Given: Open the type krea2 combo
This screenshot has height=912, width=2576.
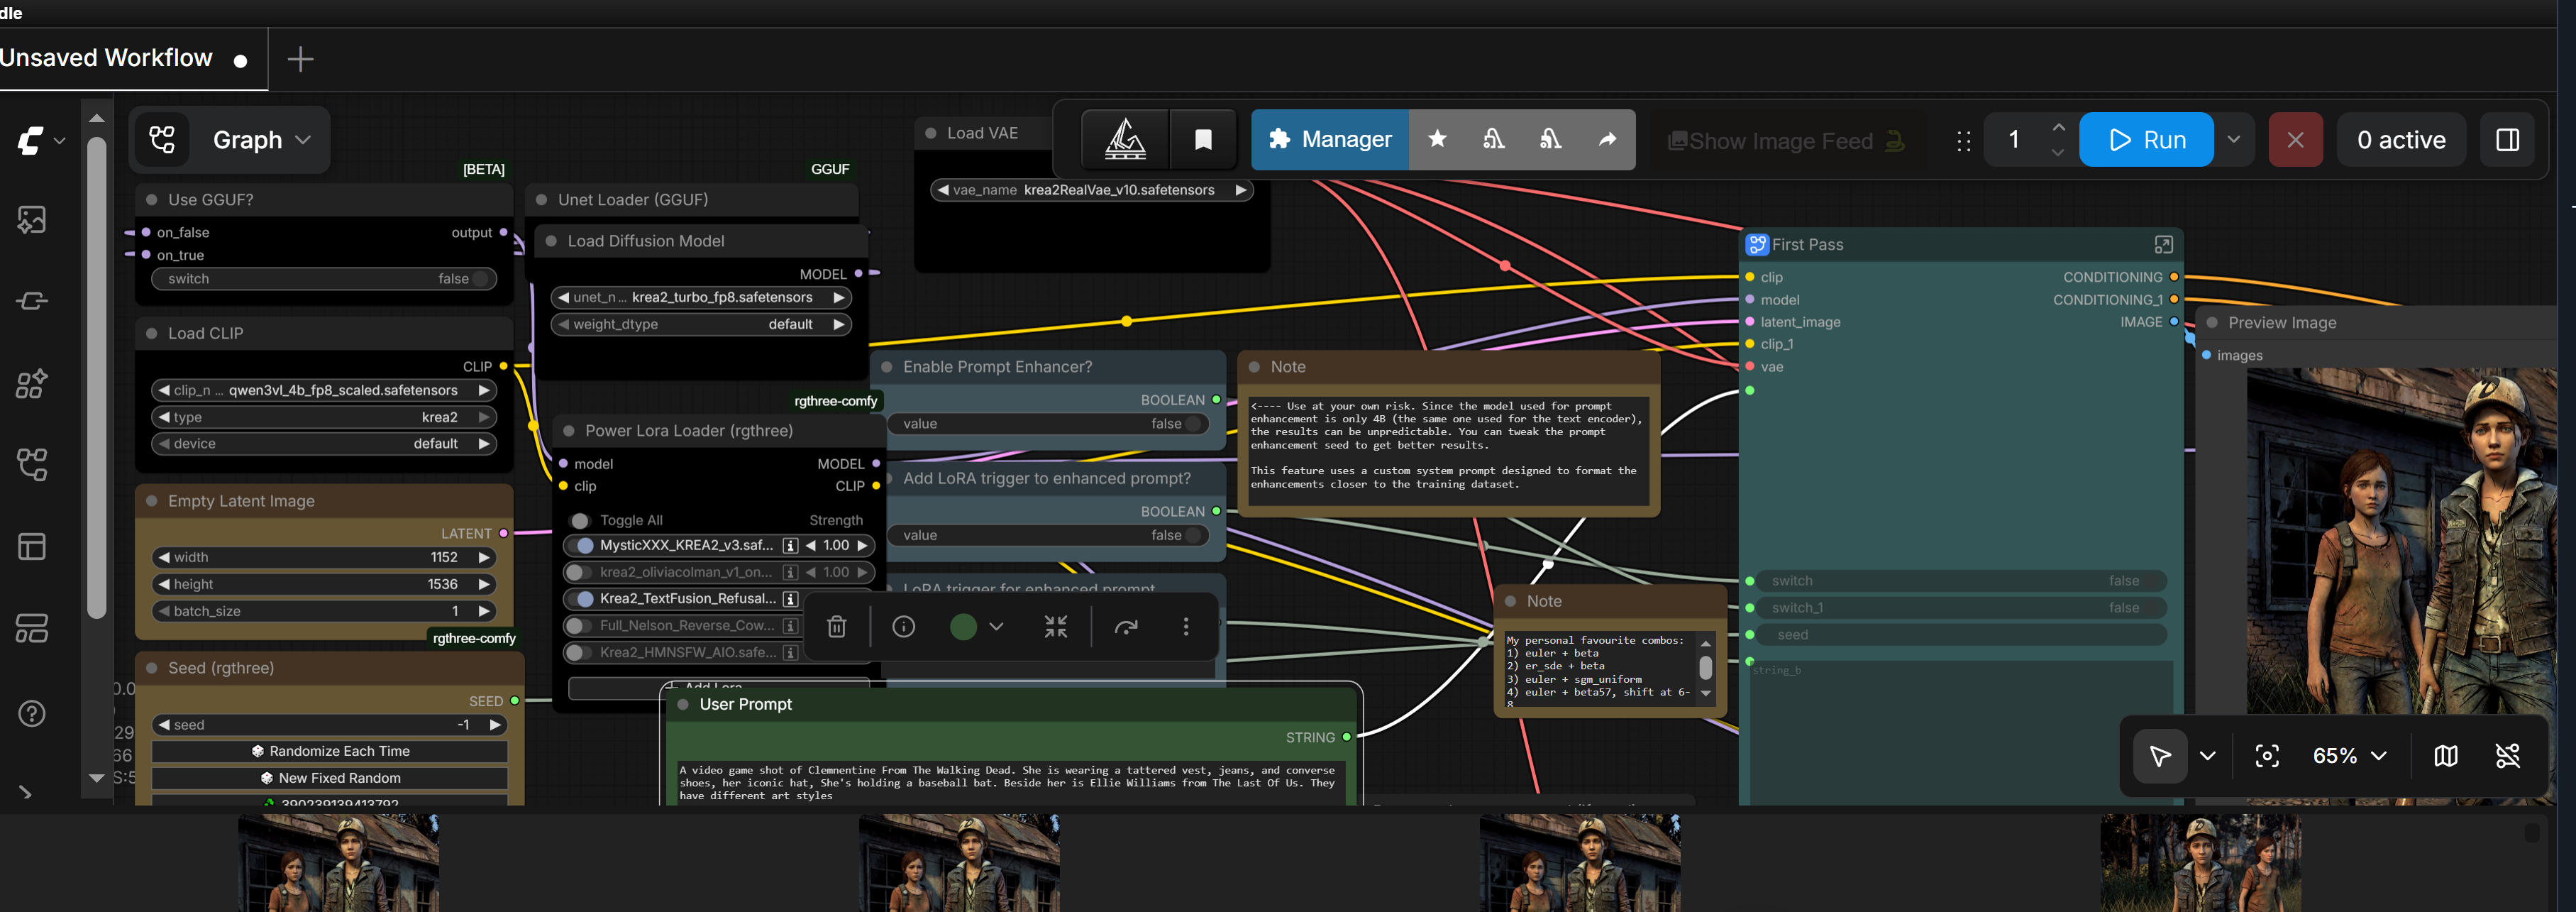Looking at the screenshot, I should point(324,418).
